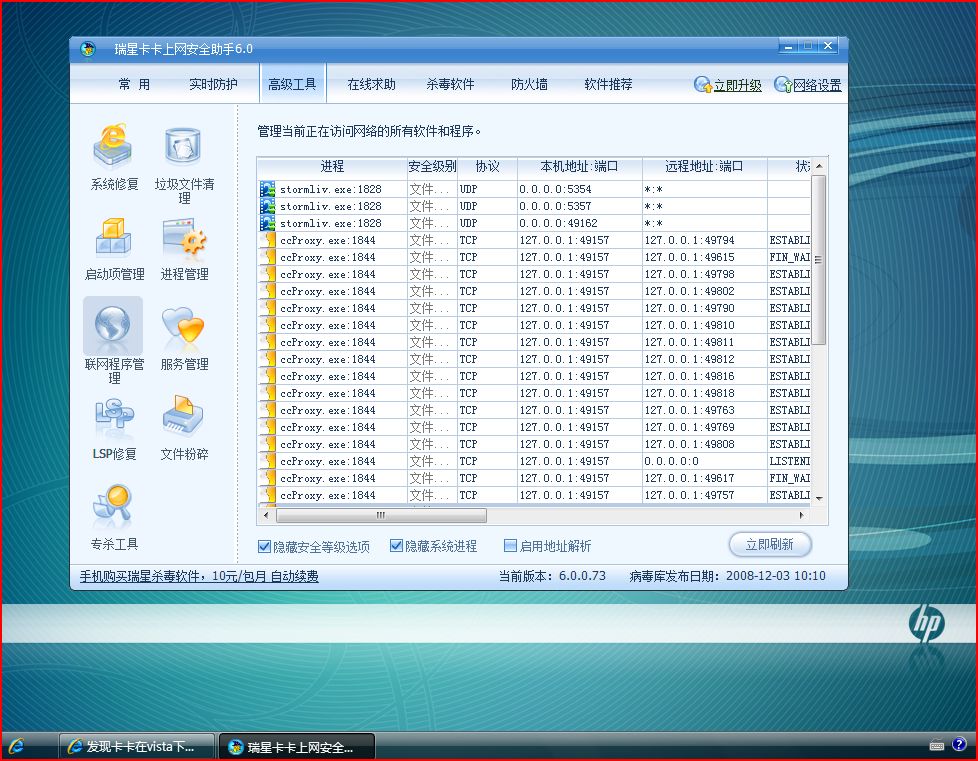Open the 专杀工具 virus removal tools
Image resolution: width=978 pixels, height=761 pixels.
click(113, 517)
